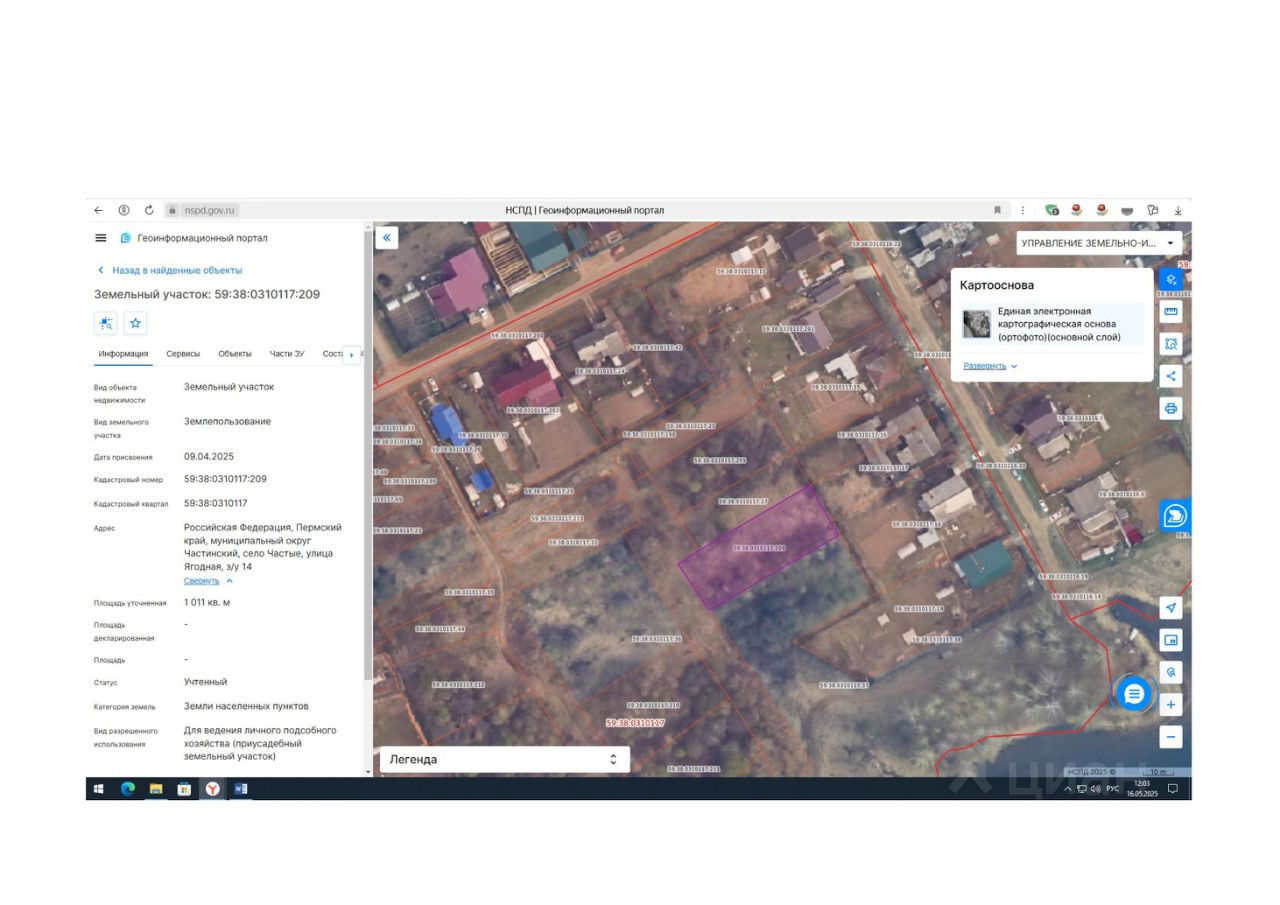Select the area search selection tool
The width and height of the screenshot is (1280, 905).
[1171, 344]
